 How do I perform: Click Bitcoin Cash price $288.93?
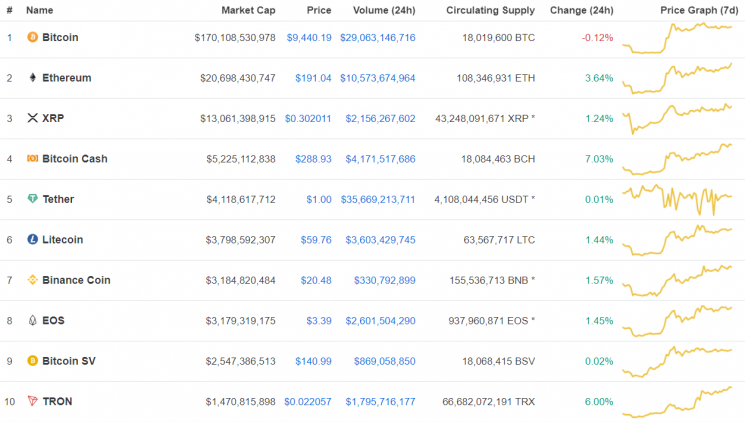[x=313, y=159]
